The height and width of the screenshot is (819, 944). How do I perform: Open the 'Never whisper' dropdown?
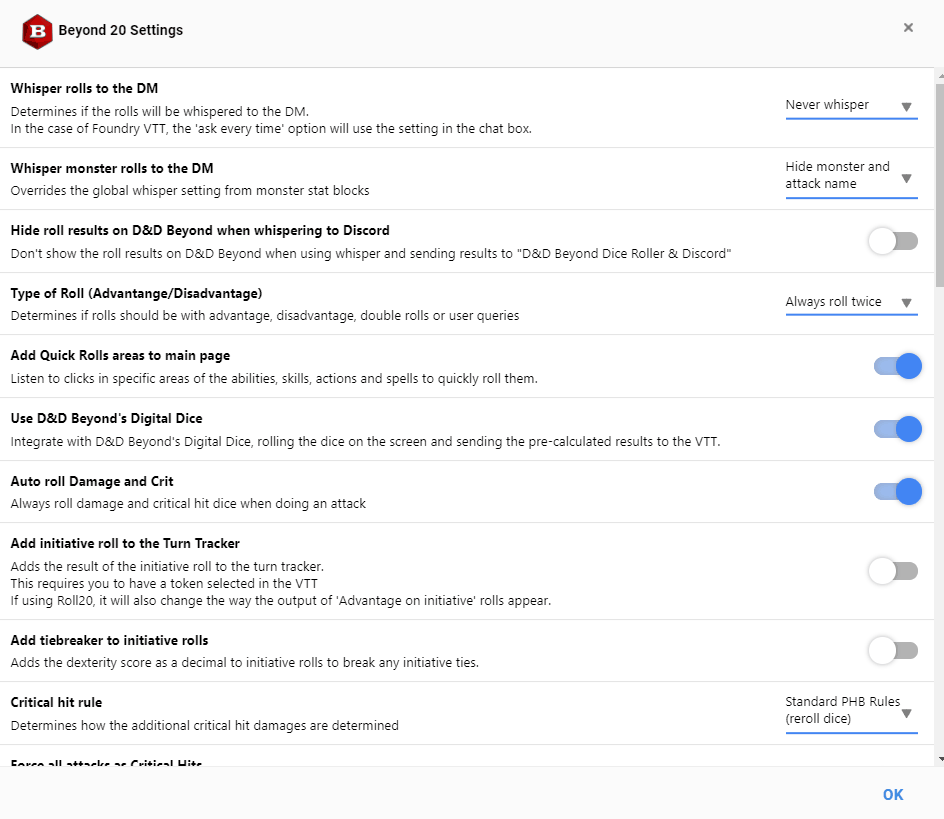tap(851, 105)
